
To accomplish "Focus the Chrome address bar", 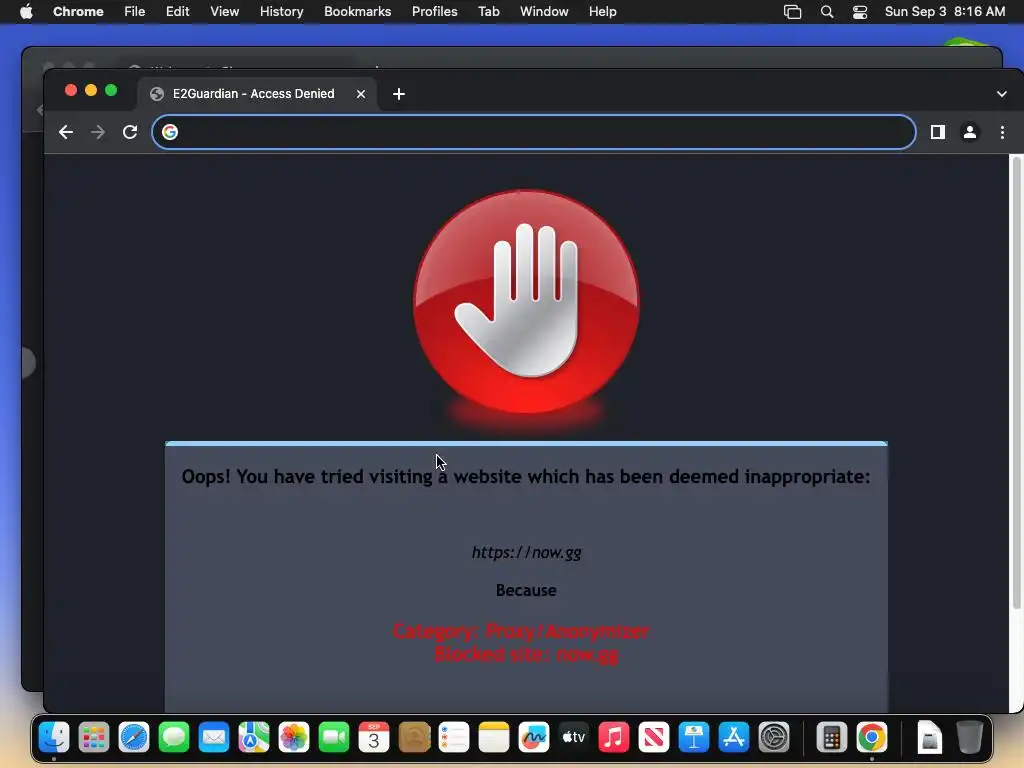I will coord(534,133).
